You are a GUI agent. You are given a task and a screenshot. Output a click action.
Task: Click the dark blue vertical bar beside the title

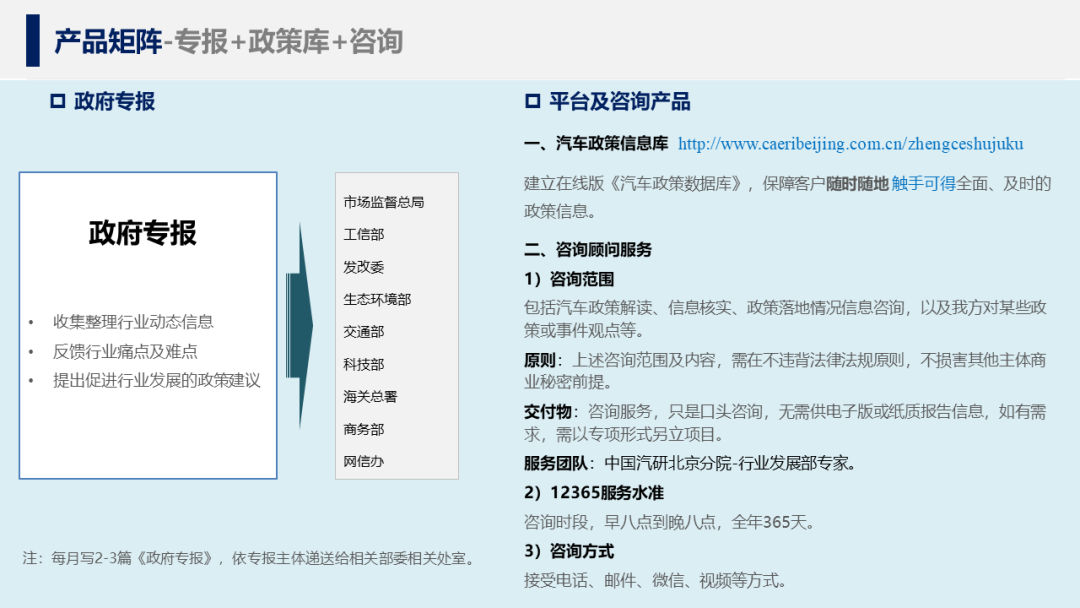point(33,41)
